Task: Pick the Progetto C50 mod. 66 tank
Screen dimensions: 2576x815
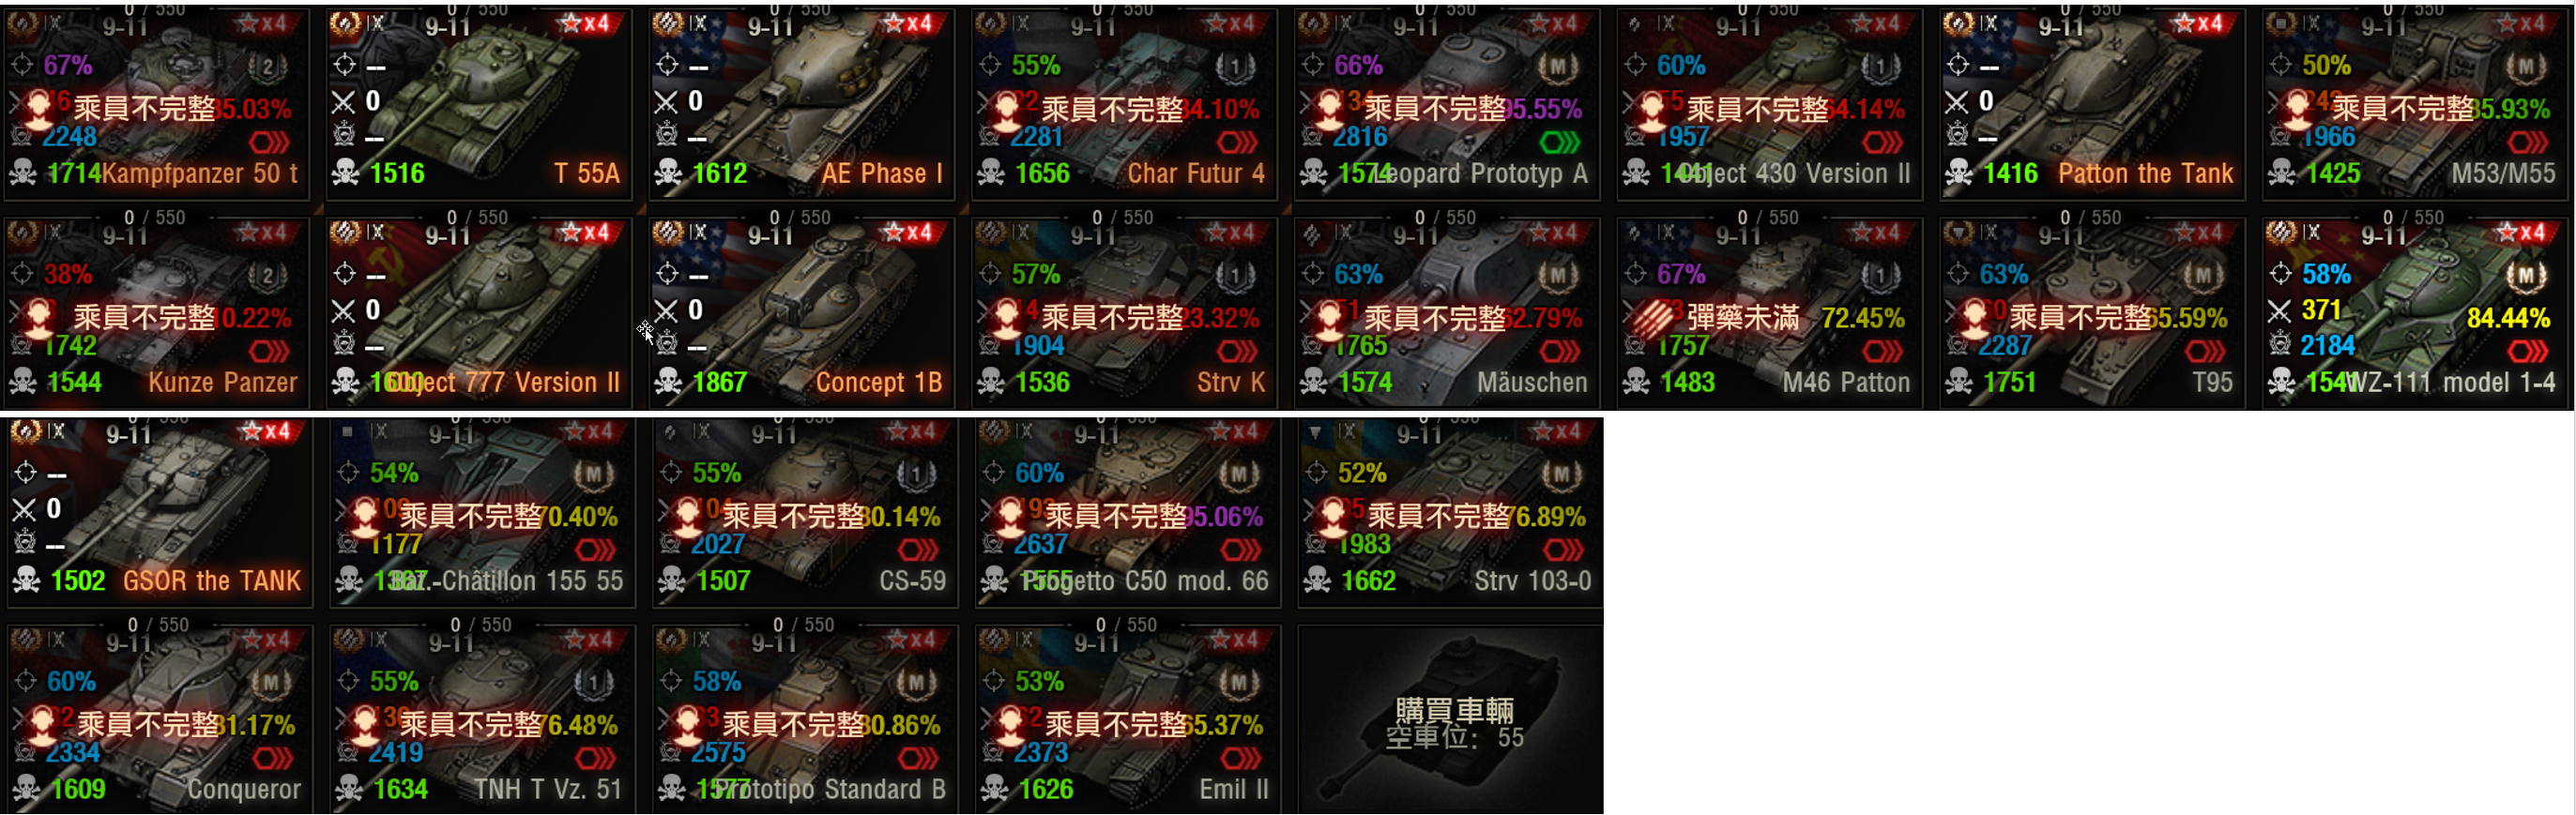Action: pos(1127,512)
